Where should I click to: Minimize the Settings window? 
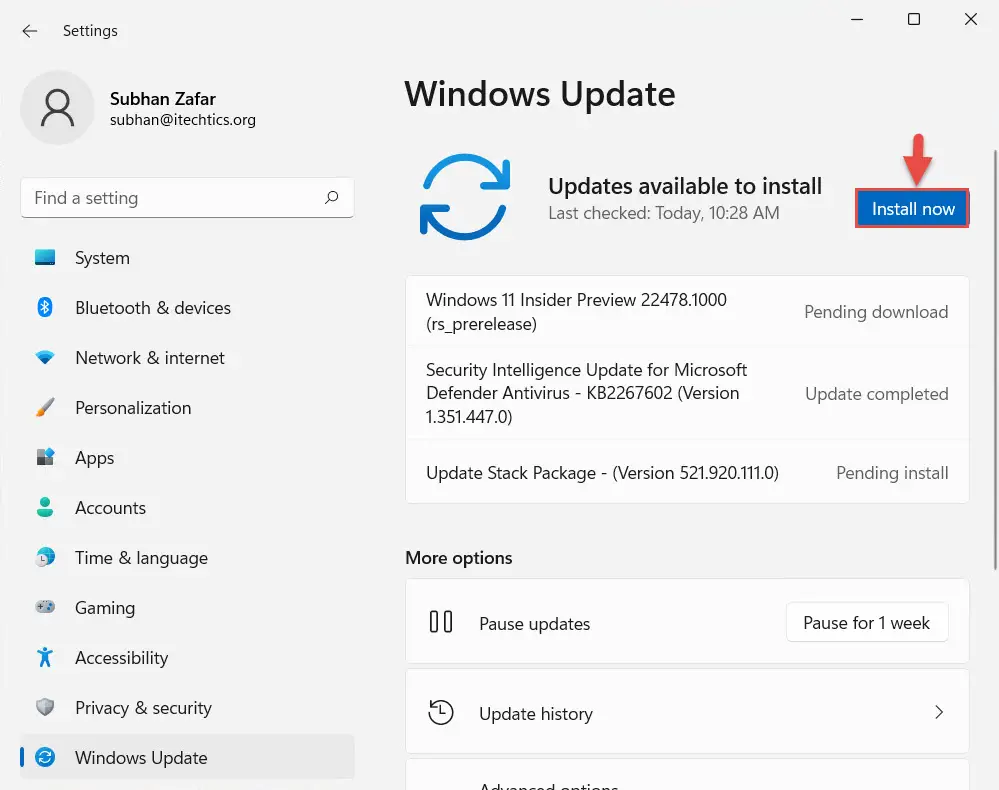(x=857, y=19)
